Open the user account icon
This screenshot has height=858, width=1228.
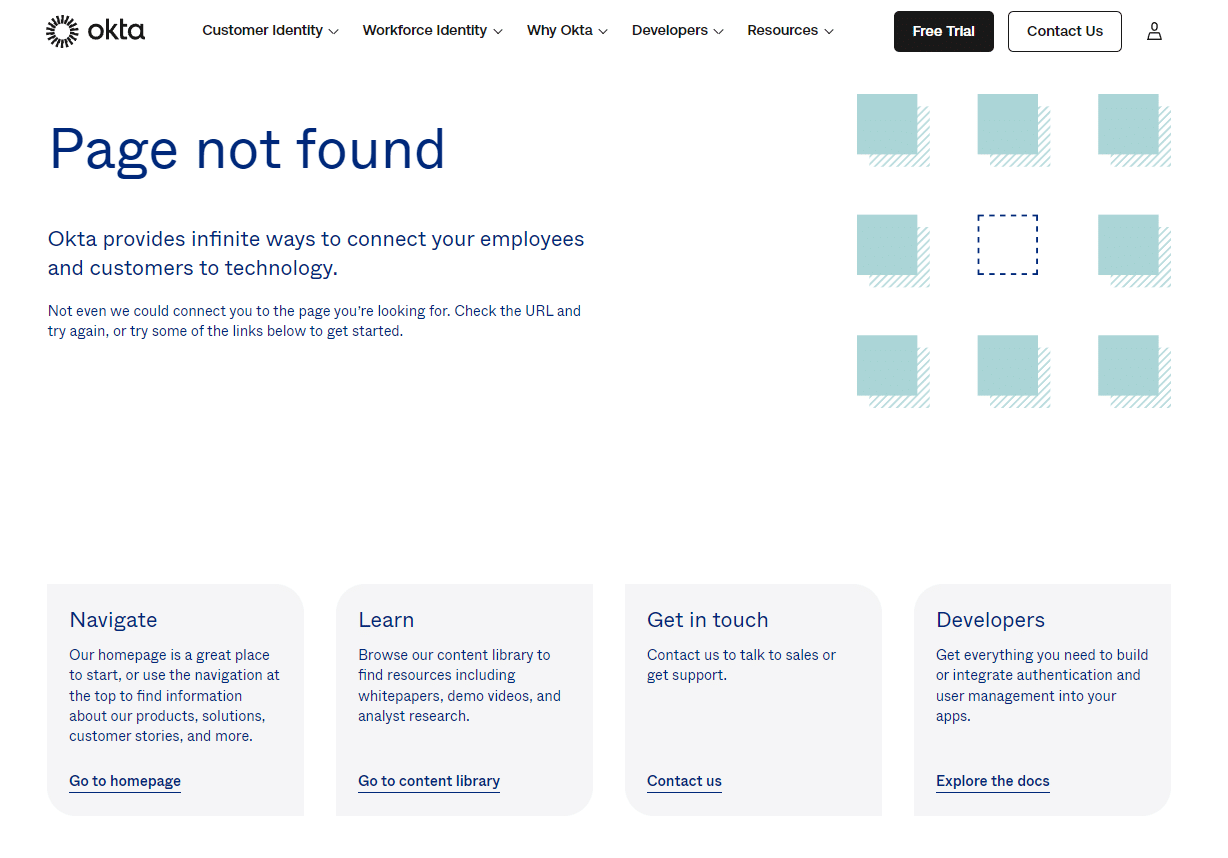1154,31
